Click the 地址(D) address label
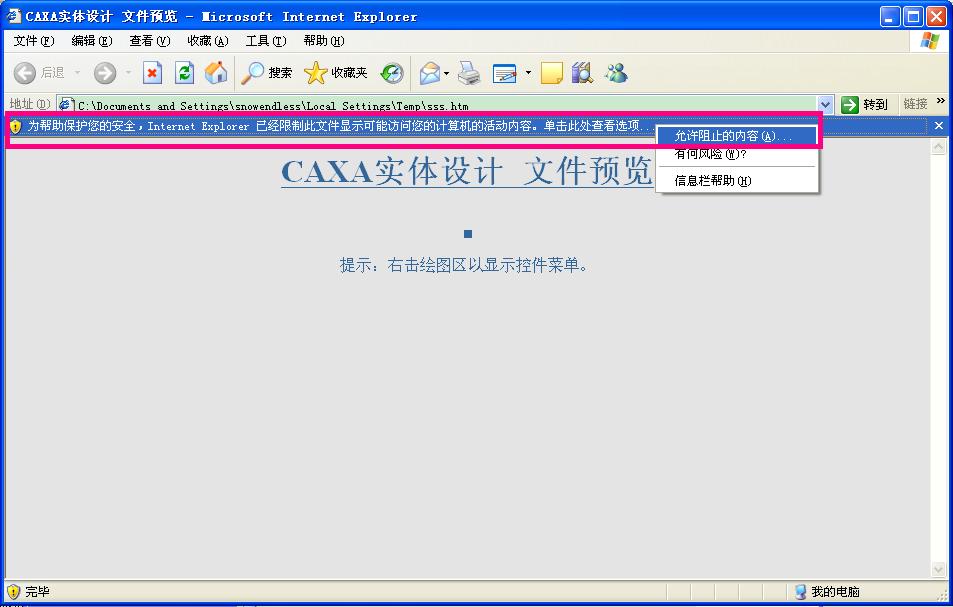Viewport: 953px width, 607px height. pyautogui.click(x=29, y=104)
